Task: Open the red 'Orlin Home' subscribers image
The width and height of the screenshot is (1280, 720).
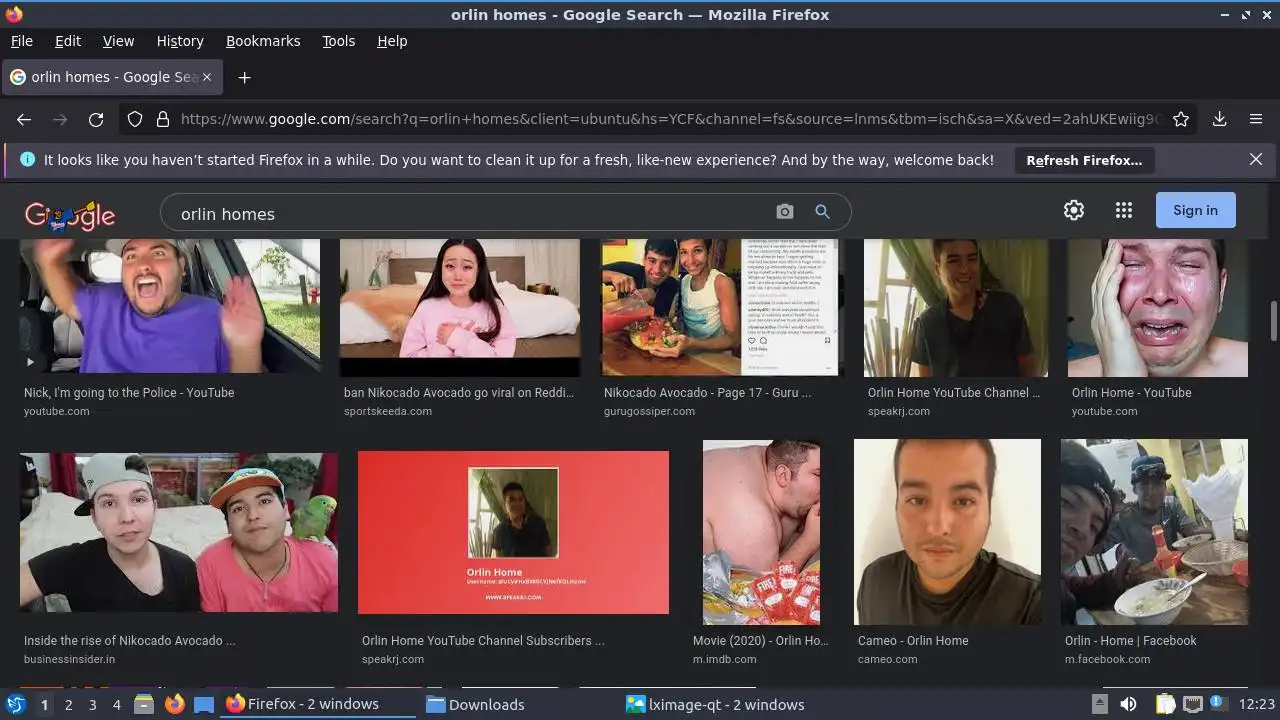Action: (x=513, y=532)
